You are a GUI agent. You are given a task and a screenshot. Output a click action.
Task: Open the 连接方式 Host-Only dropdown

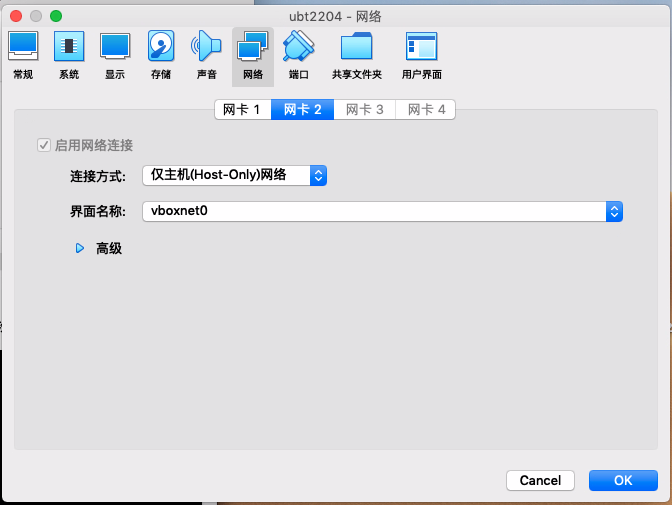click(234, 176)
